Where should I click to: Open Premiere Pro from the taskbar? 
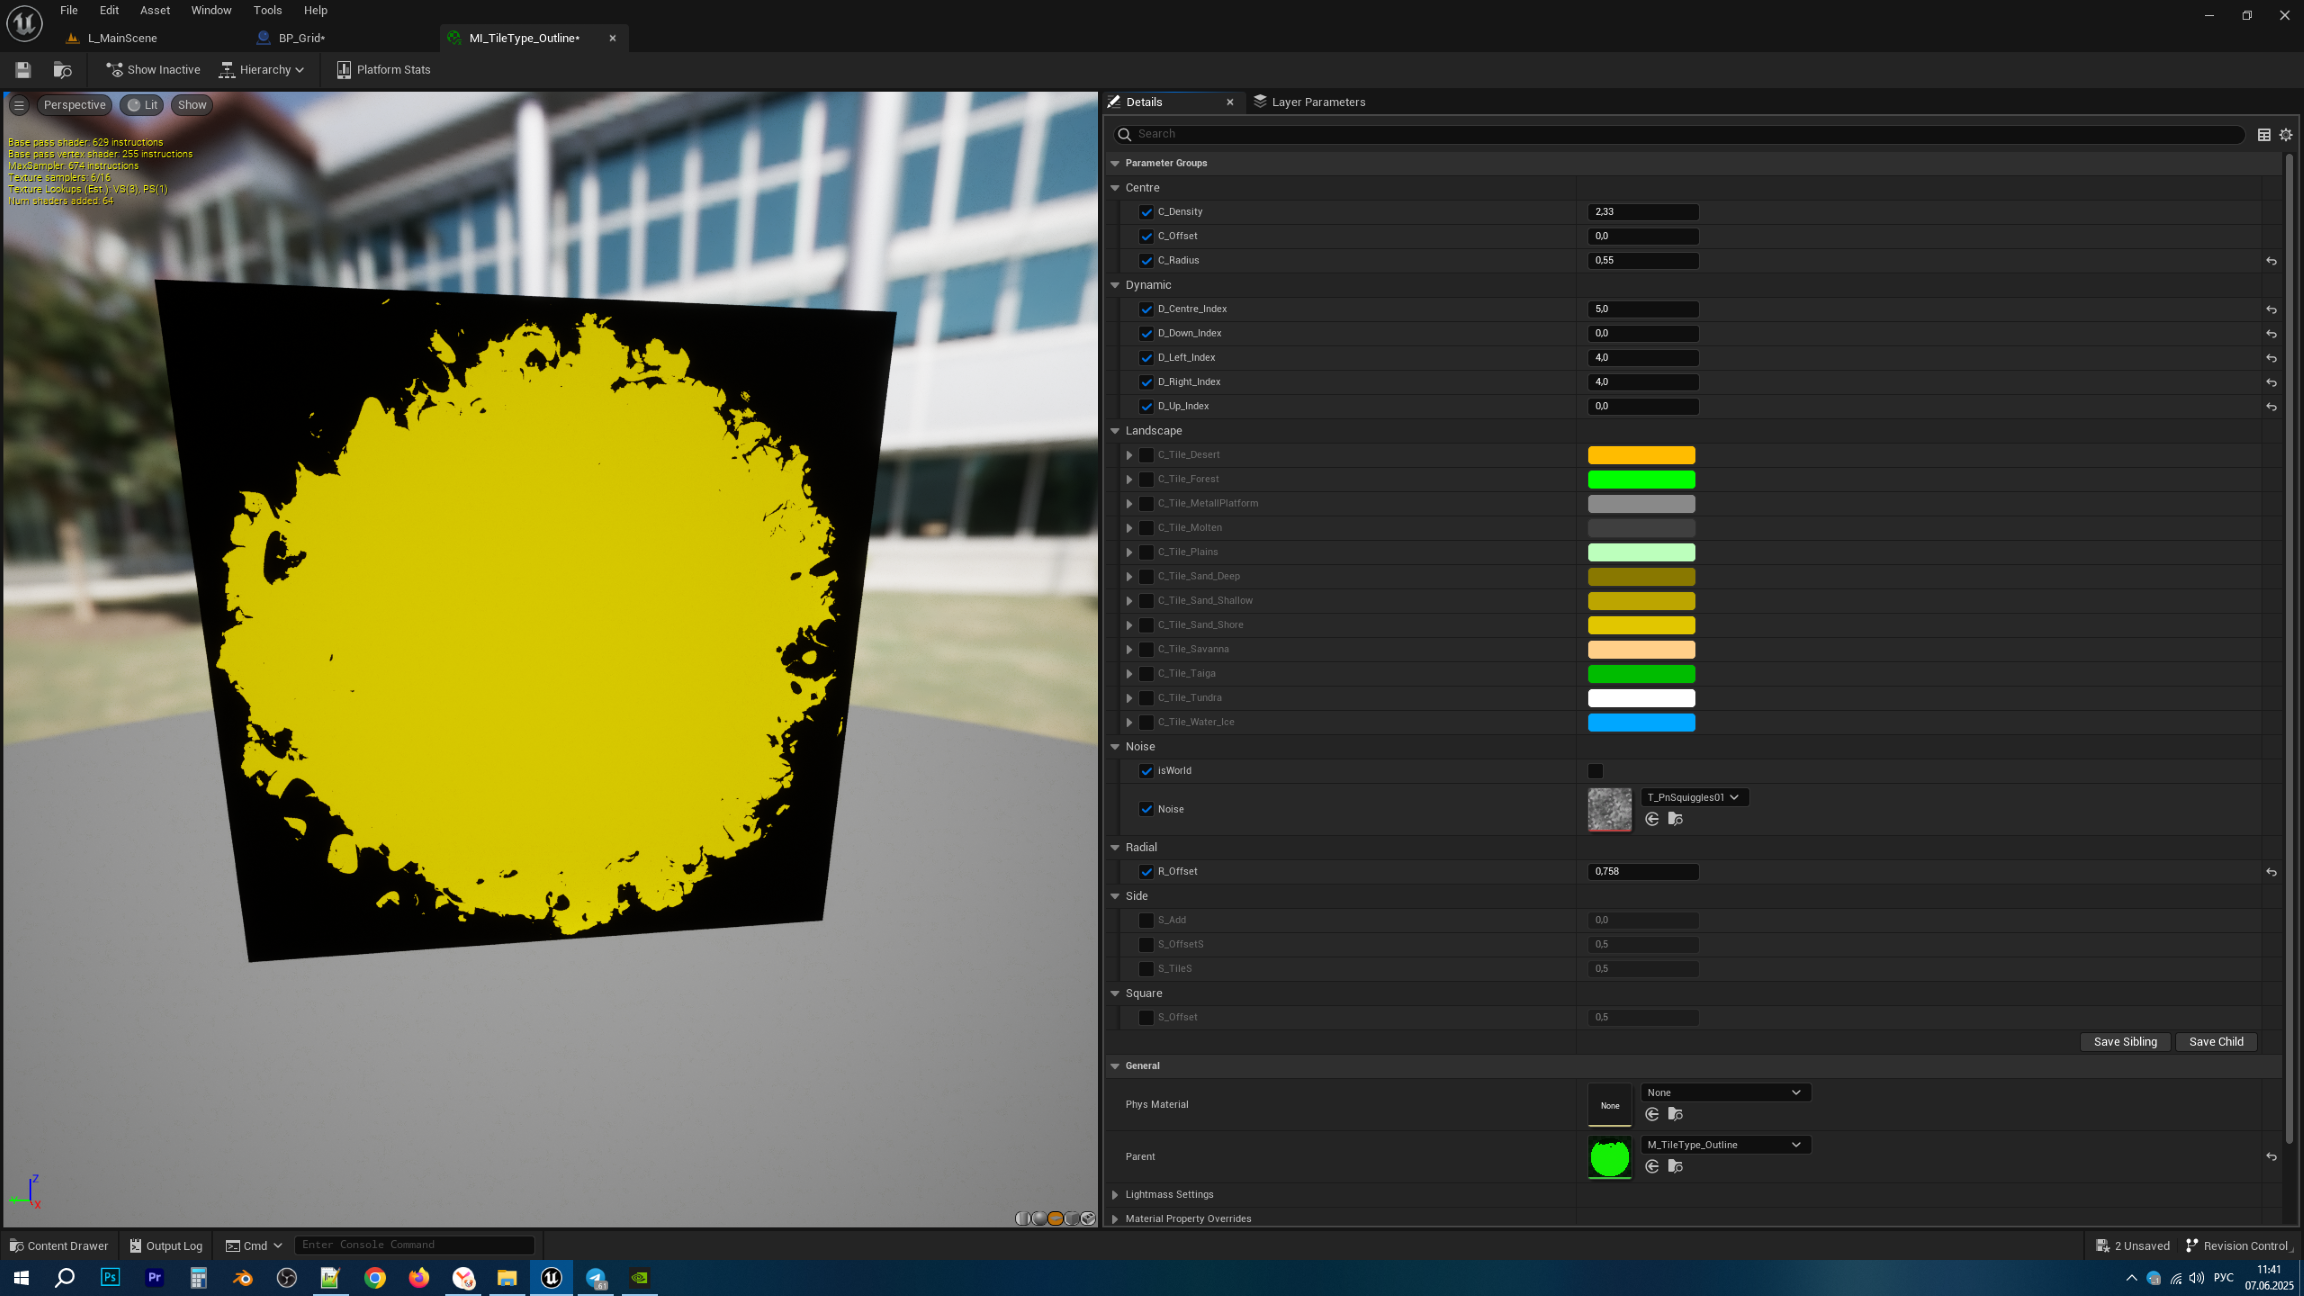point(154,1277)
